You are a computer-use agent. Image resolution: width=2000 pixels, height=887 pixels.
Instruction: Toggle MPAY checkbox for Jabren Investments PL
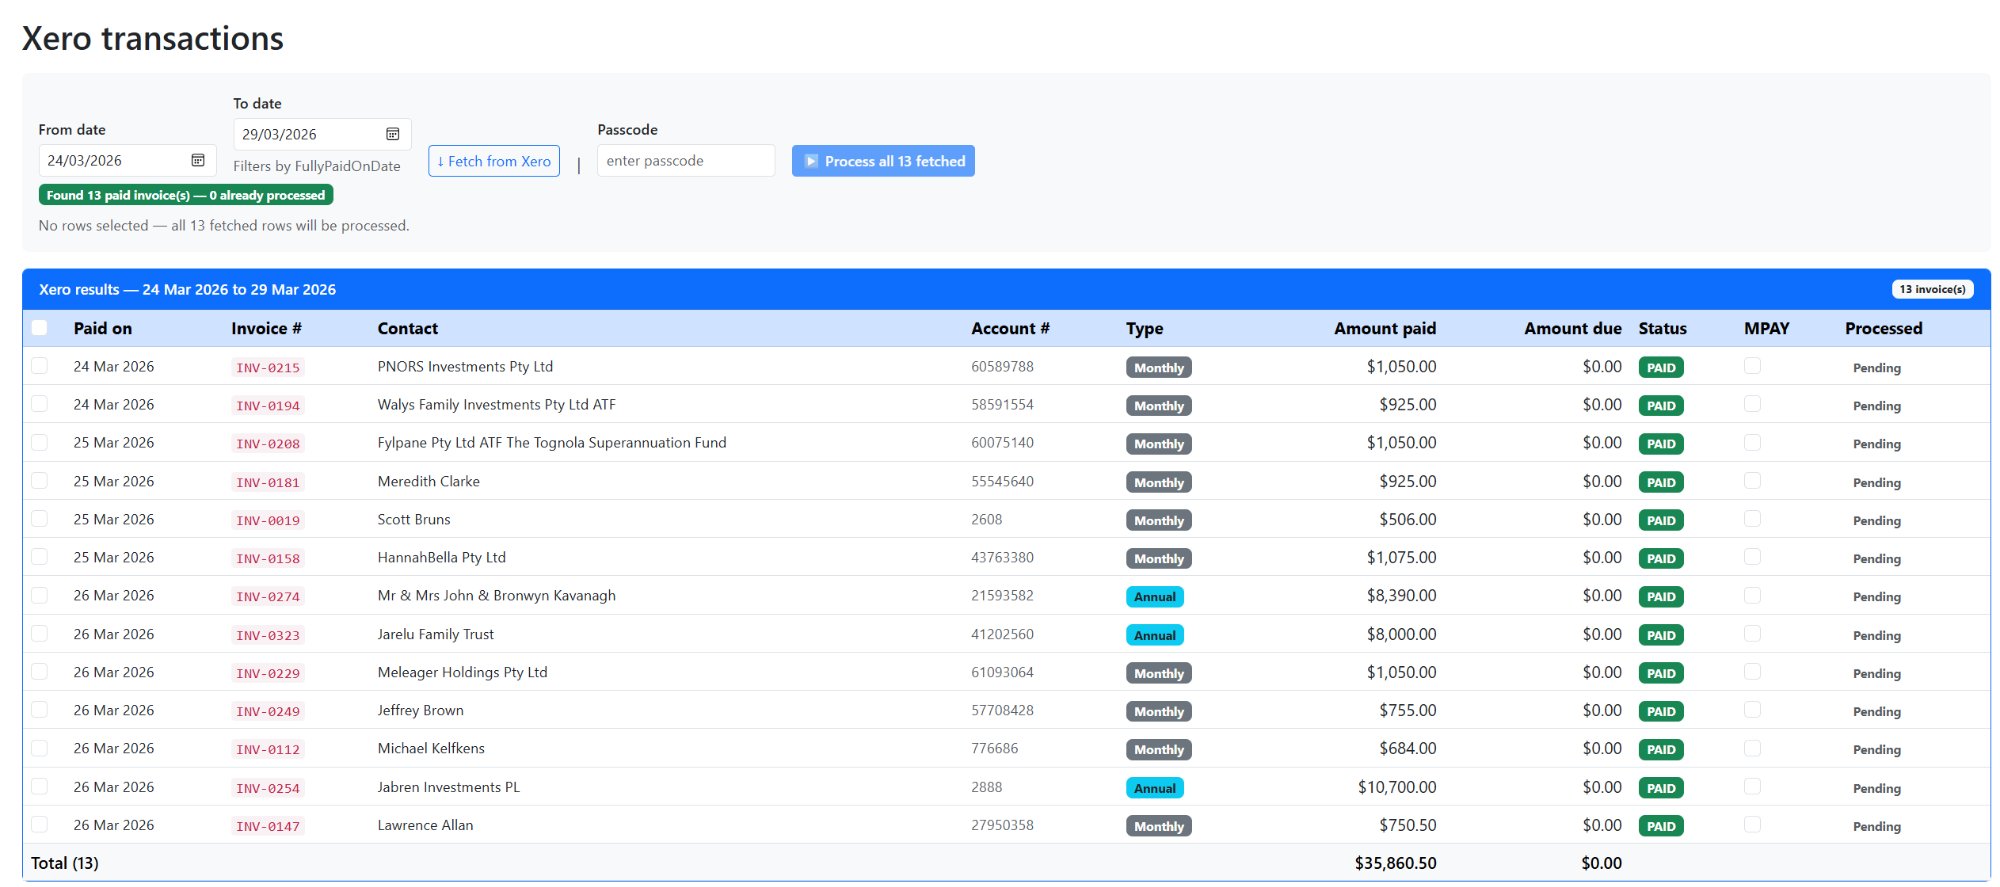[x=1752, y=787]
